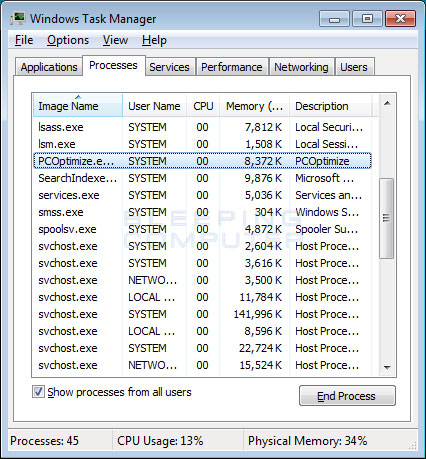
Task: Sort processes by CPU column header
Action: click(203, 106)
